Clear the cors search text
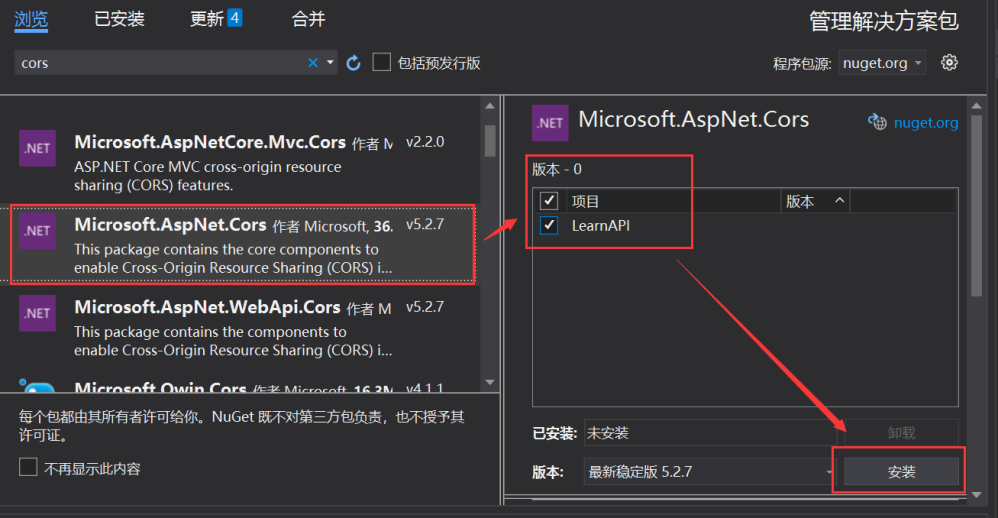The height and width of the screenshot is (518, 998). point(313,62)
